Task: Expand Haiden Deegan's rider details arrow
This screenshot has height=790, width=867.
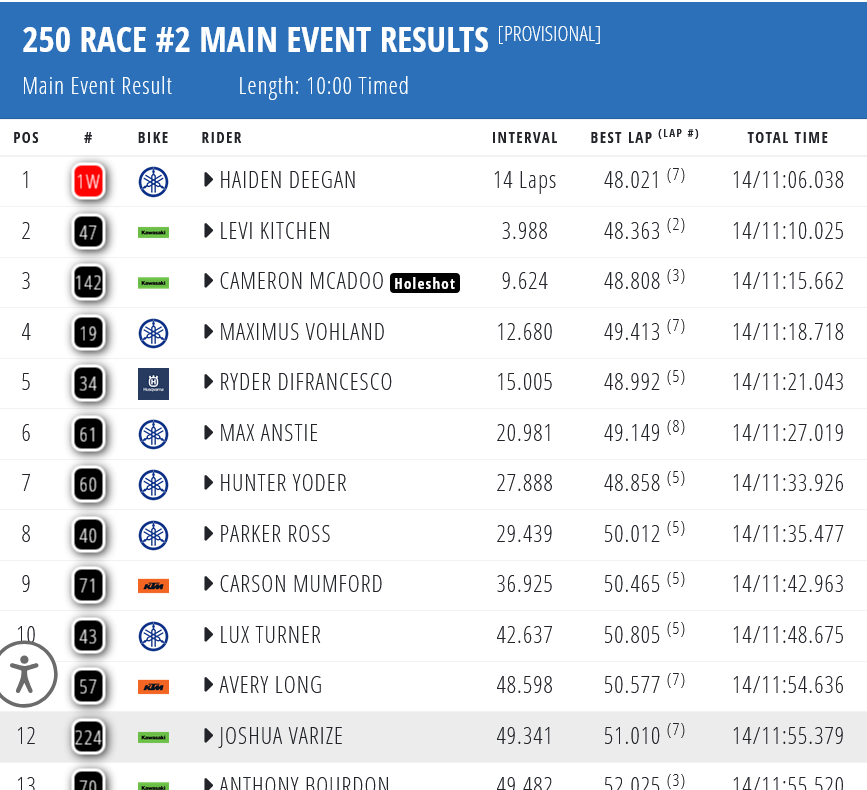Action: pos(208,180)
